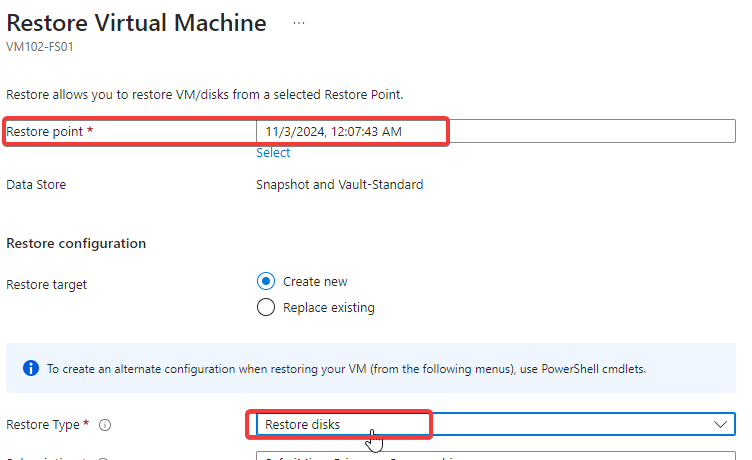This screenshot has height=460, width=752.
Task: Click the Snapshot and Vault-Standard value
Action: (x=340, y=185)
